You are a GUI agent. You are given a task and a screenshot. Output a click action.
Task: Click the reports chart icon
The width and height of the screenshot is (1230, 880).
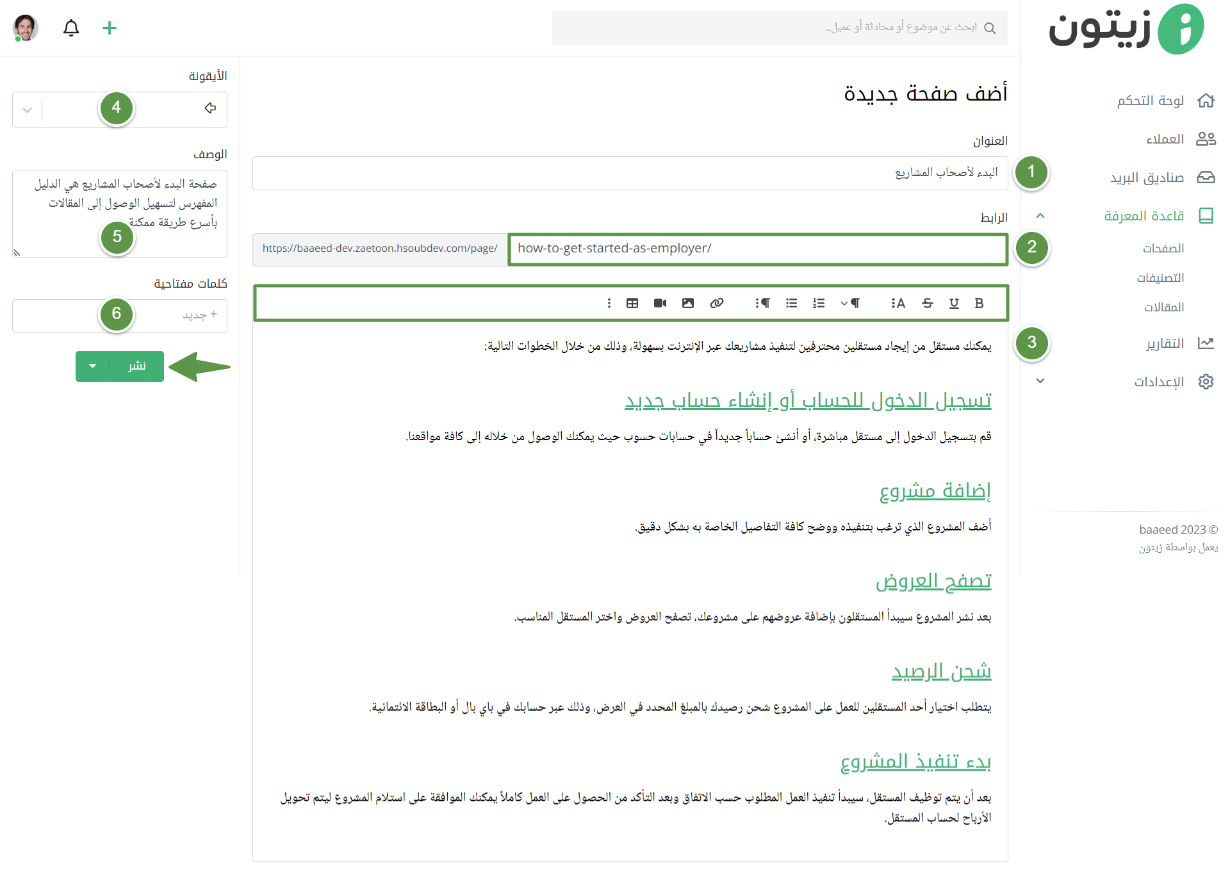[1206, 343]
